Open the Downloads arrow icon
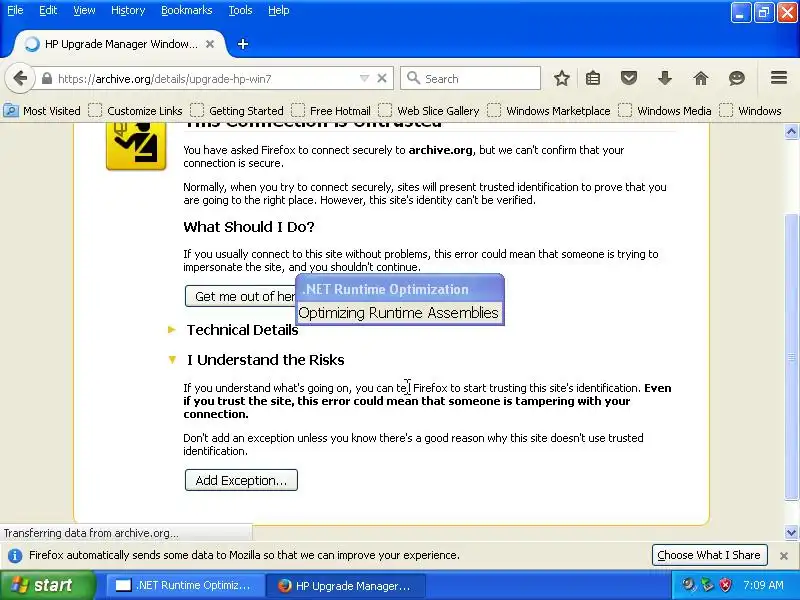 665,78
